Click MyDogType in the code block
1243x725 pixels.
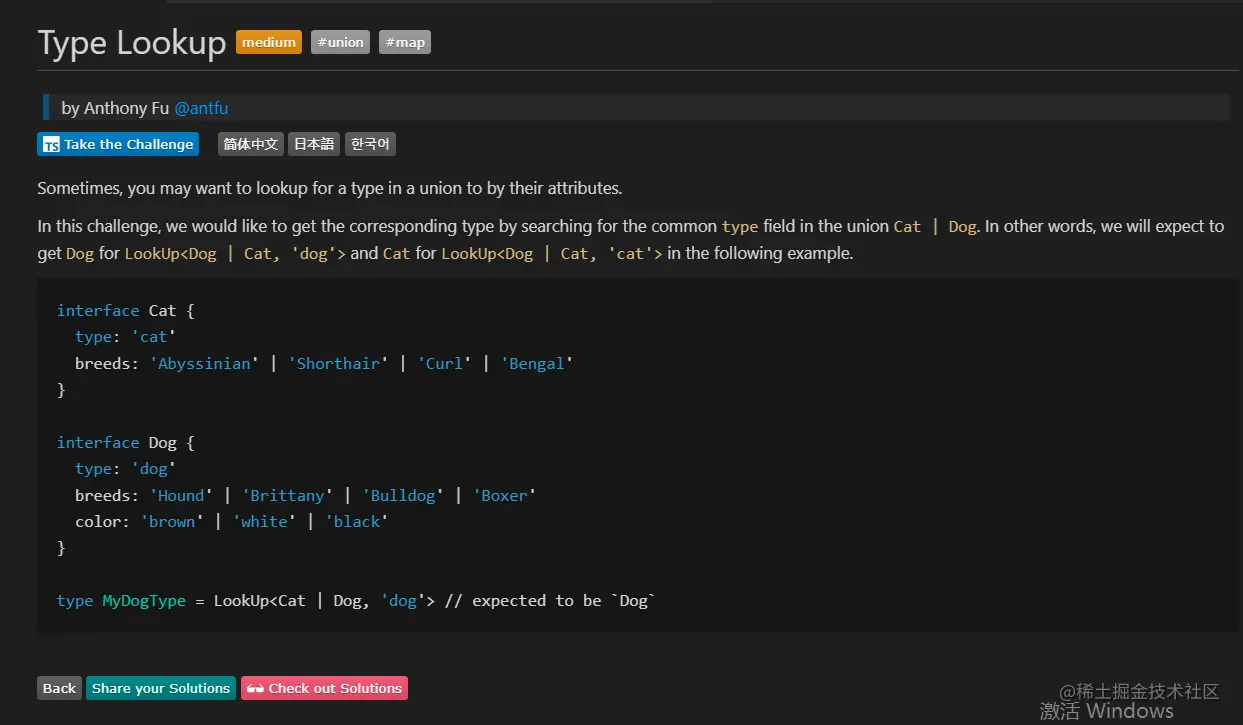tap(144, 600)
